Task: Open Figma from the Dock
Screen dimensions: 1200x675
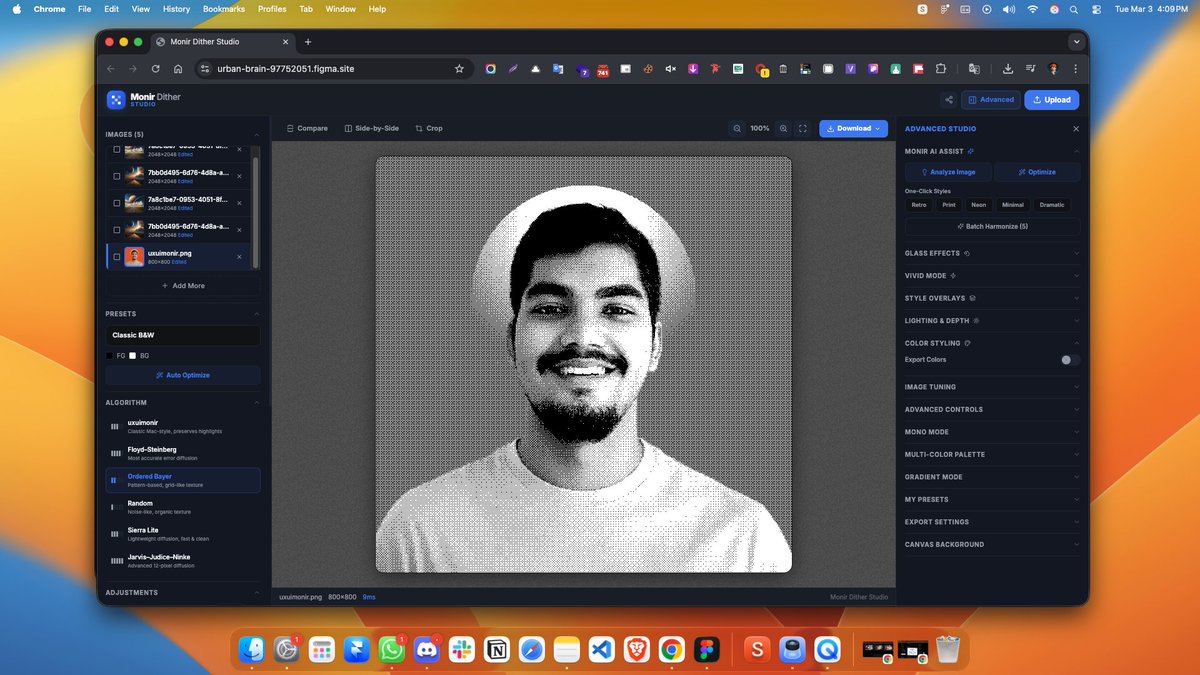Action: click(x=709, y=649)
